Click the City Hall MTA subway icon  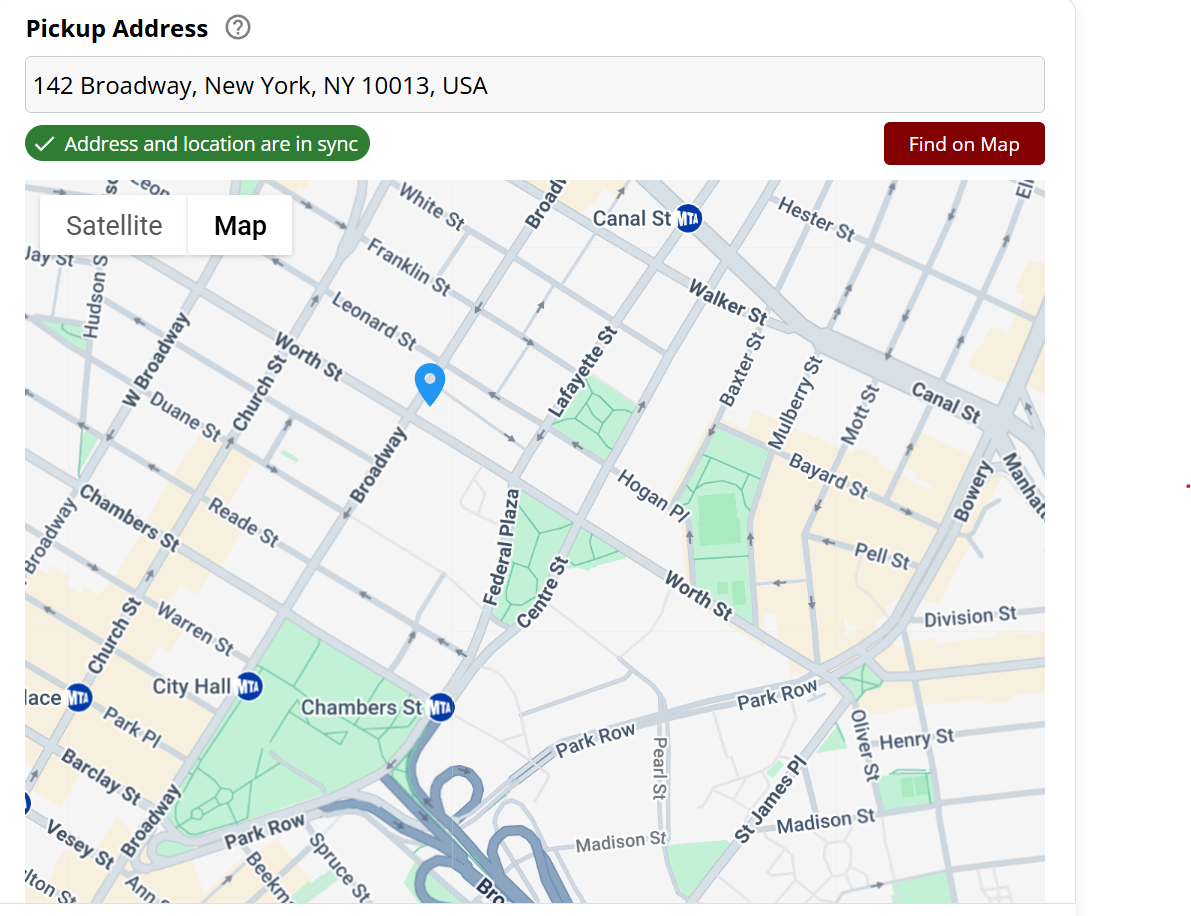(x=247, y=686)
